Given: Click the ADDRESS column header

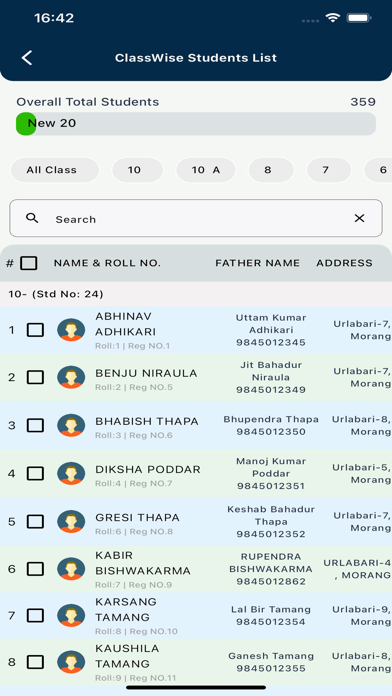Looking at the screenshot, I should coord(344,263).
